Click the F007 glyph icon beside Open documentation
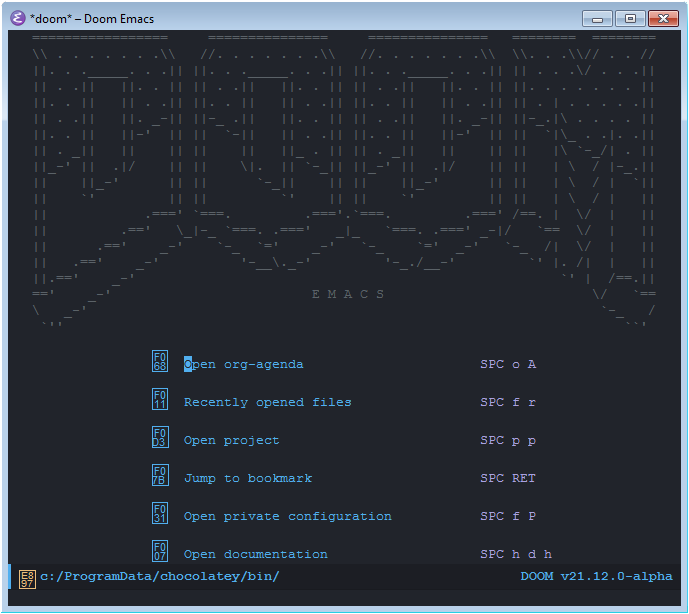The height and width of the screenshot is (614, 689). (160, 551)
